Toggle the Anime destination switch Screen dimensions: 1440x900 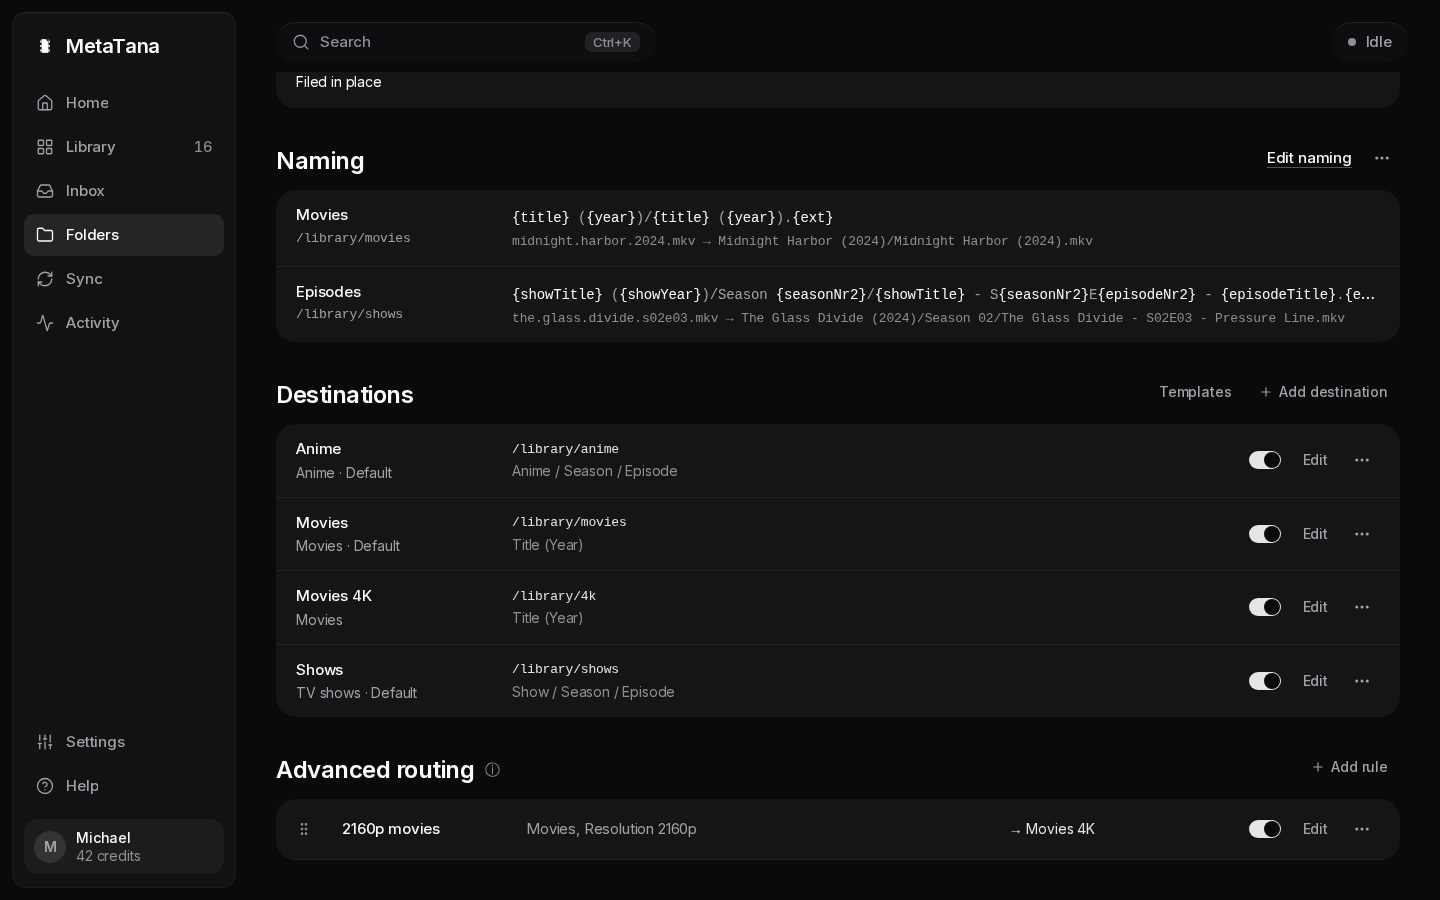1265,460
